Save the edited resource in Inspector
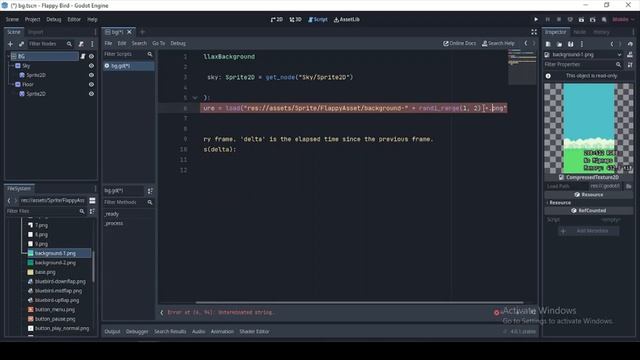This screenshot has width=640, height=360. coord(571,44)
